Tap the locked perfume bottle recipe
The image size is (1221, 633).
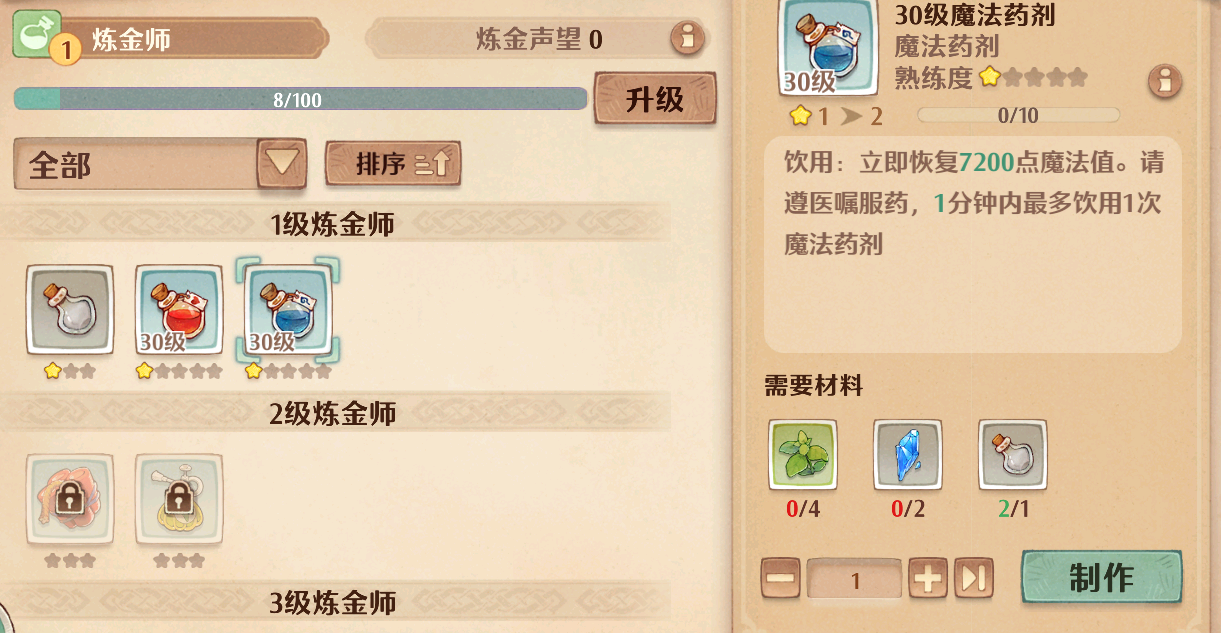[179, 498]
